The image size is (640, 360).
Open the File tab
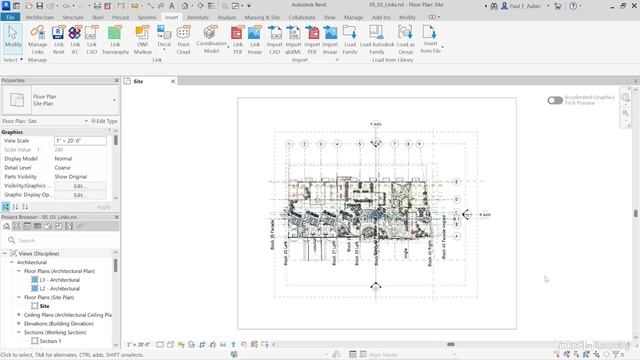pyautogui.click(x=10, y=17)
